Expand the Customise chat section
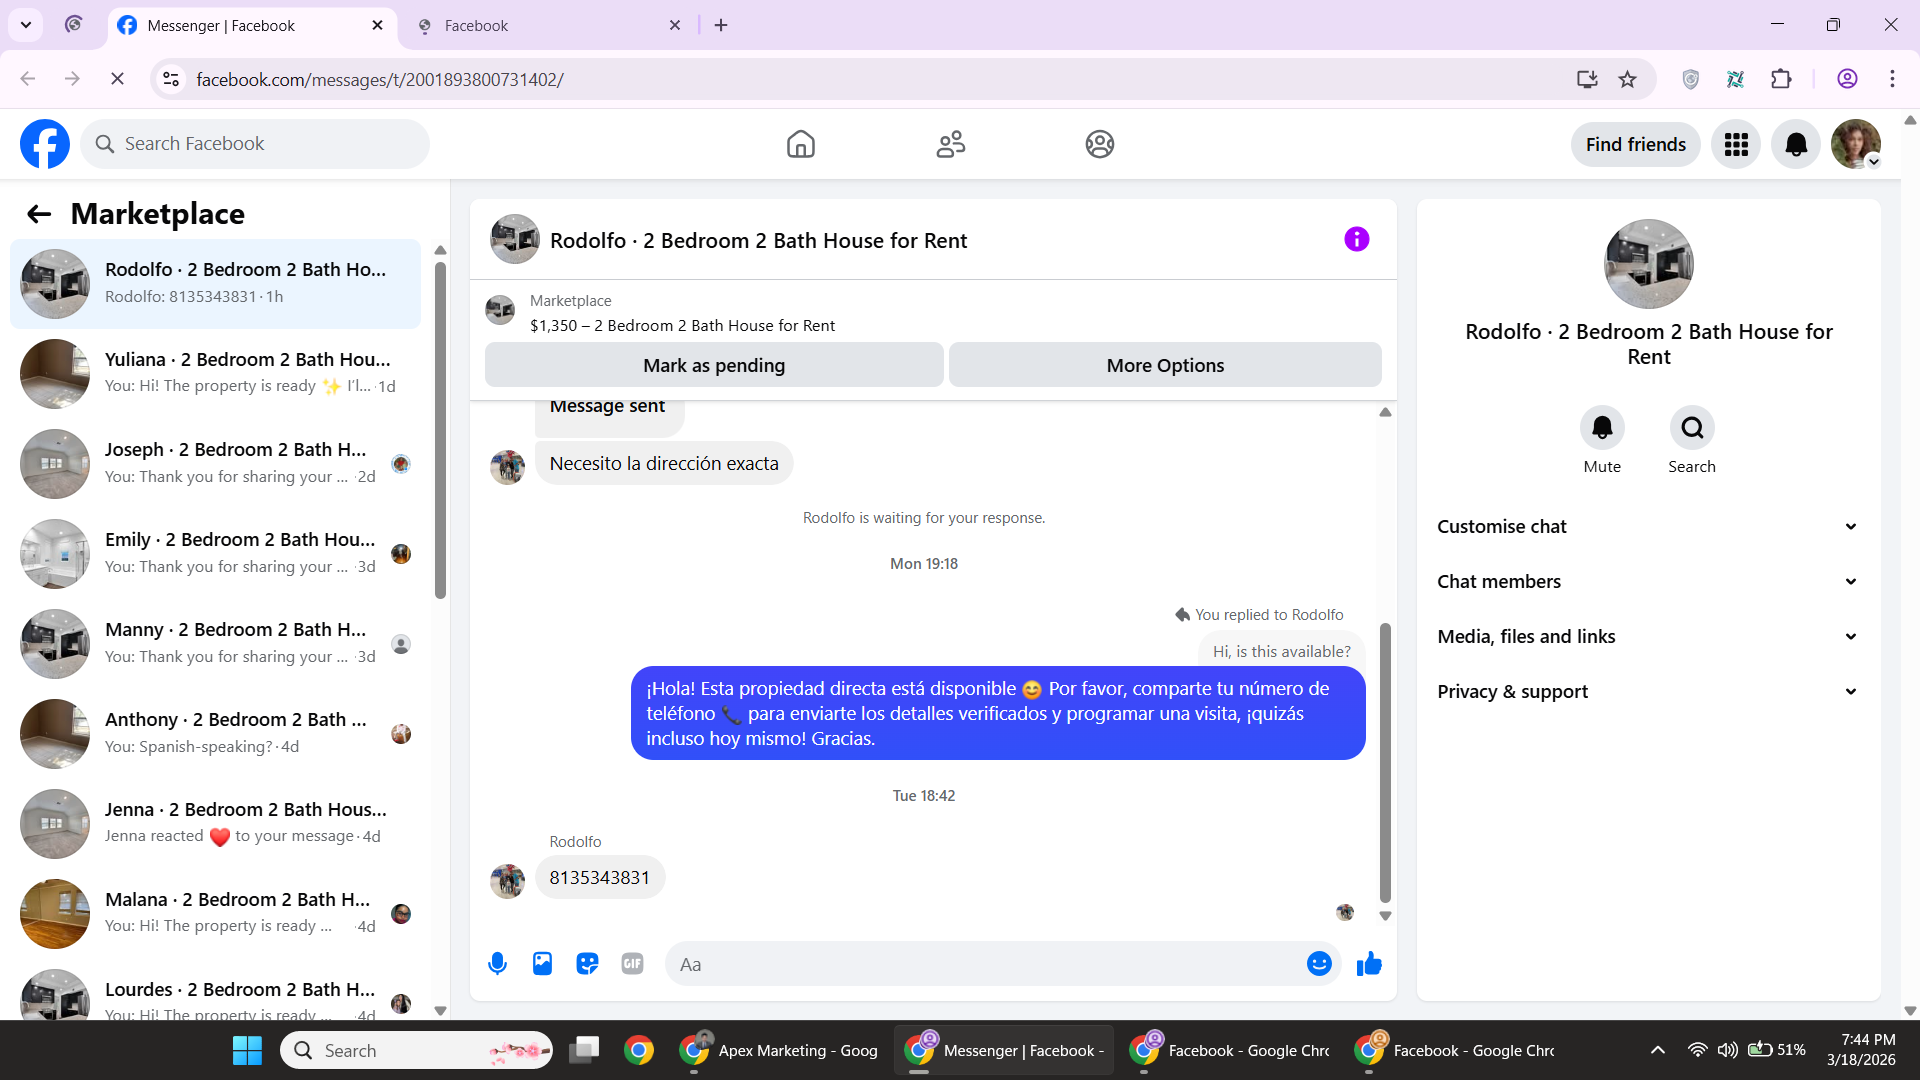This screenshot has width=1920, height=1080. point(1648,527)
